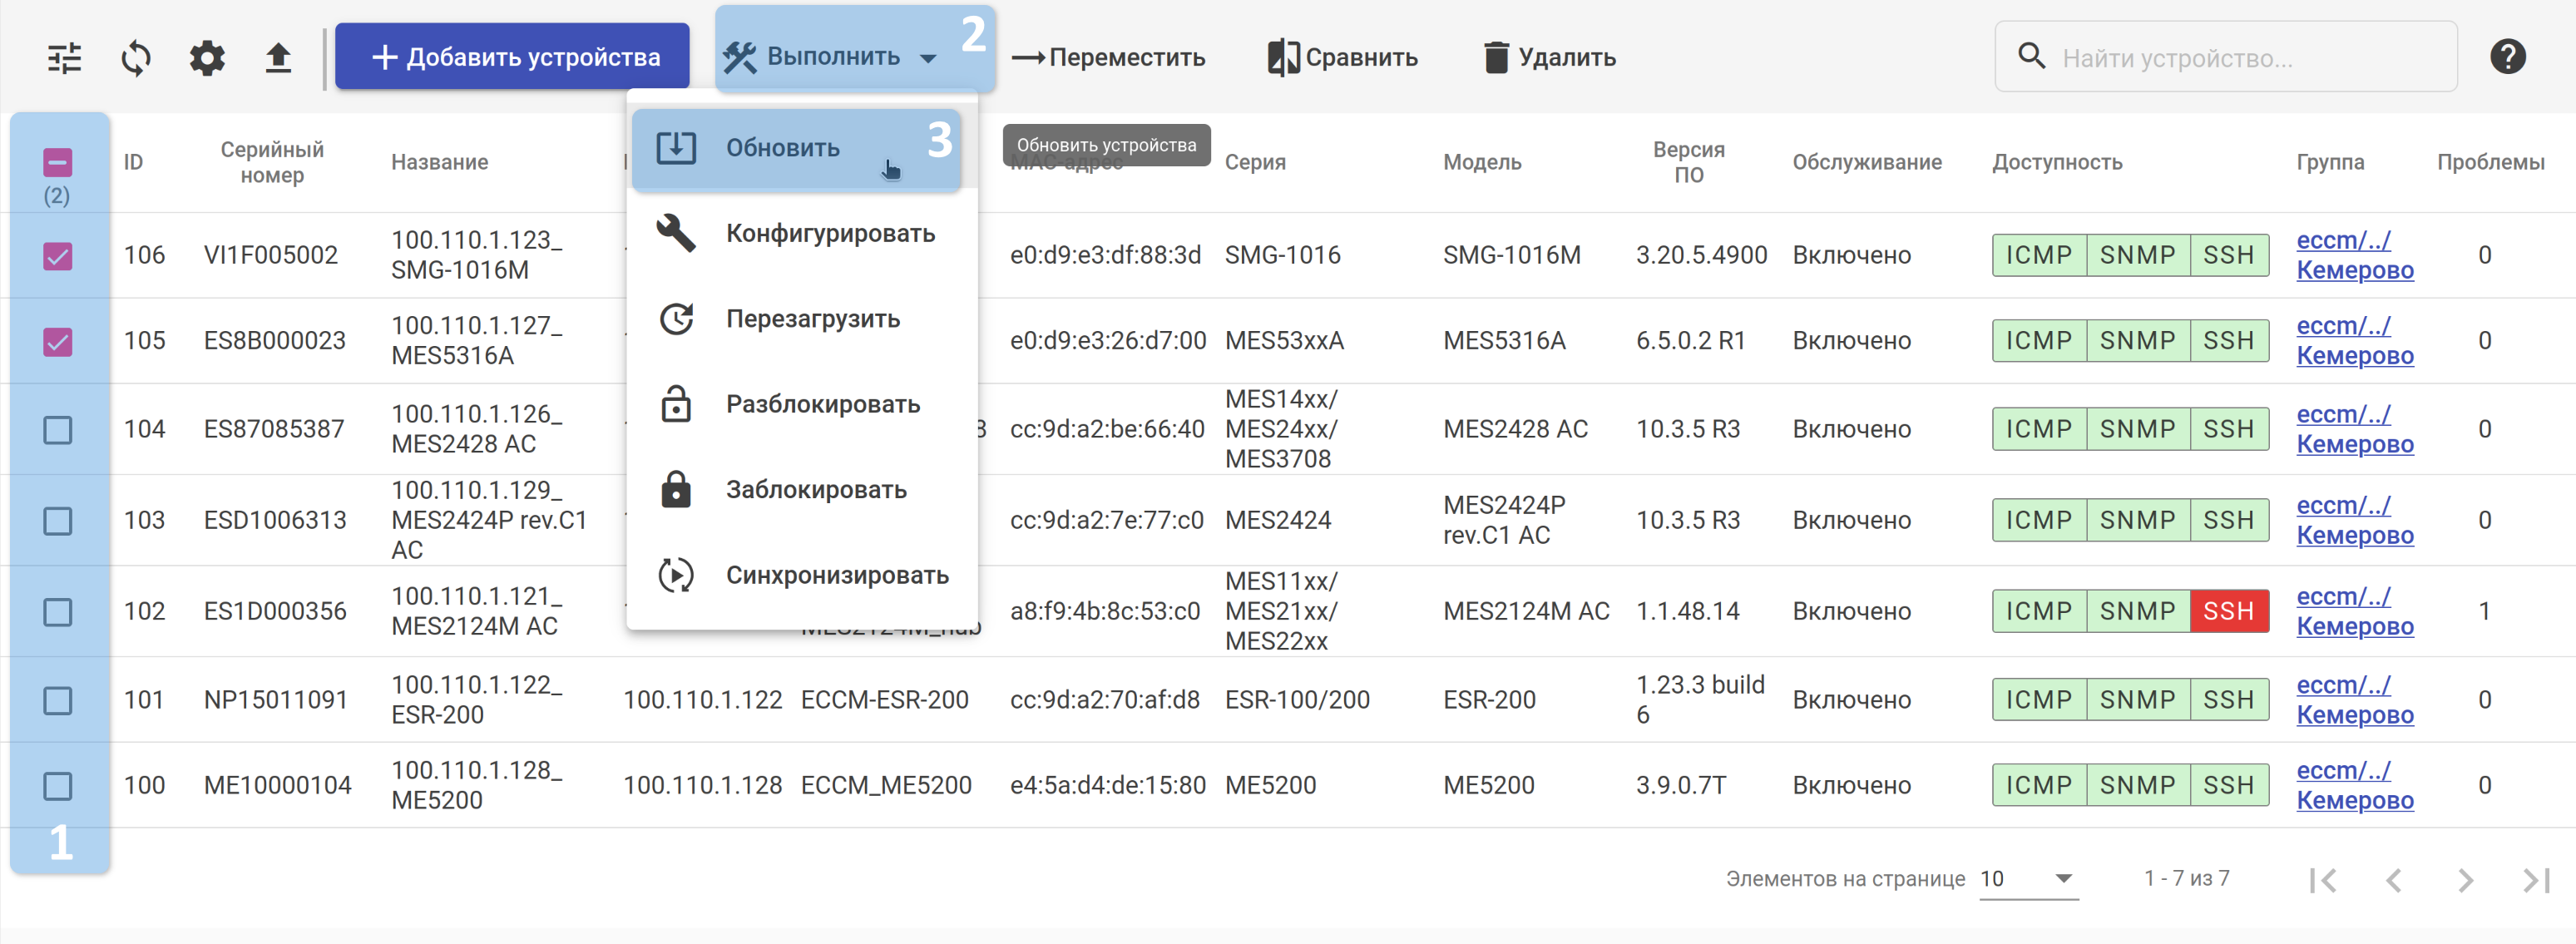Go to the last page arrow
Viewport: 2576px width, 944px height.
pyautogui.click(x=2535, y=880)
